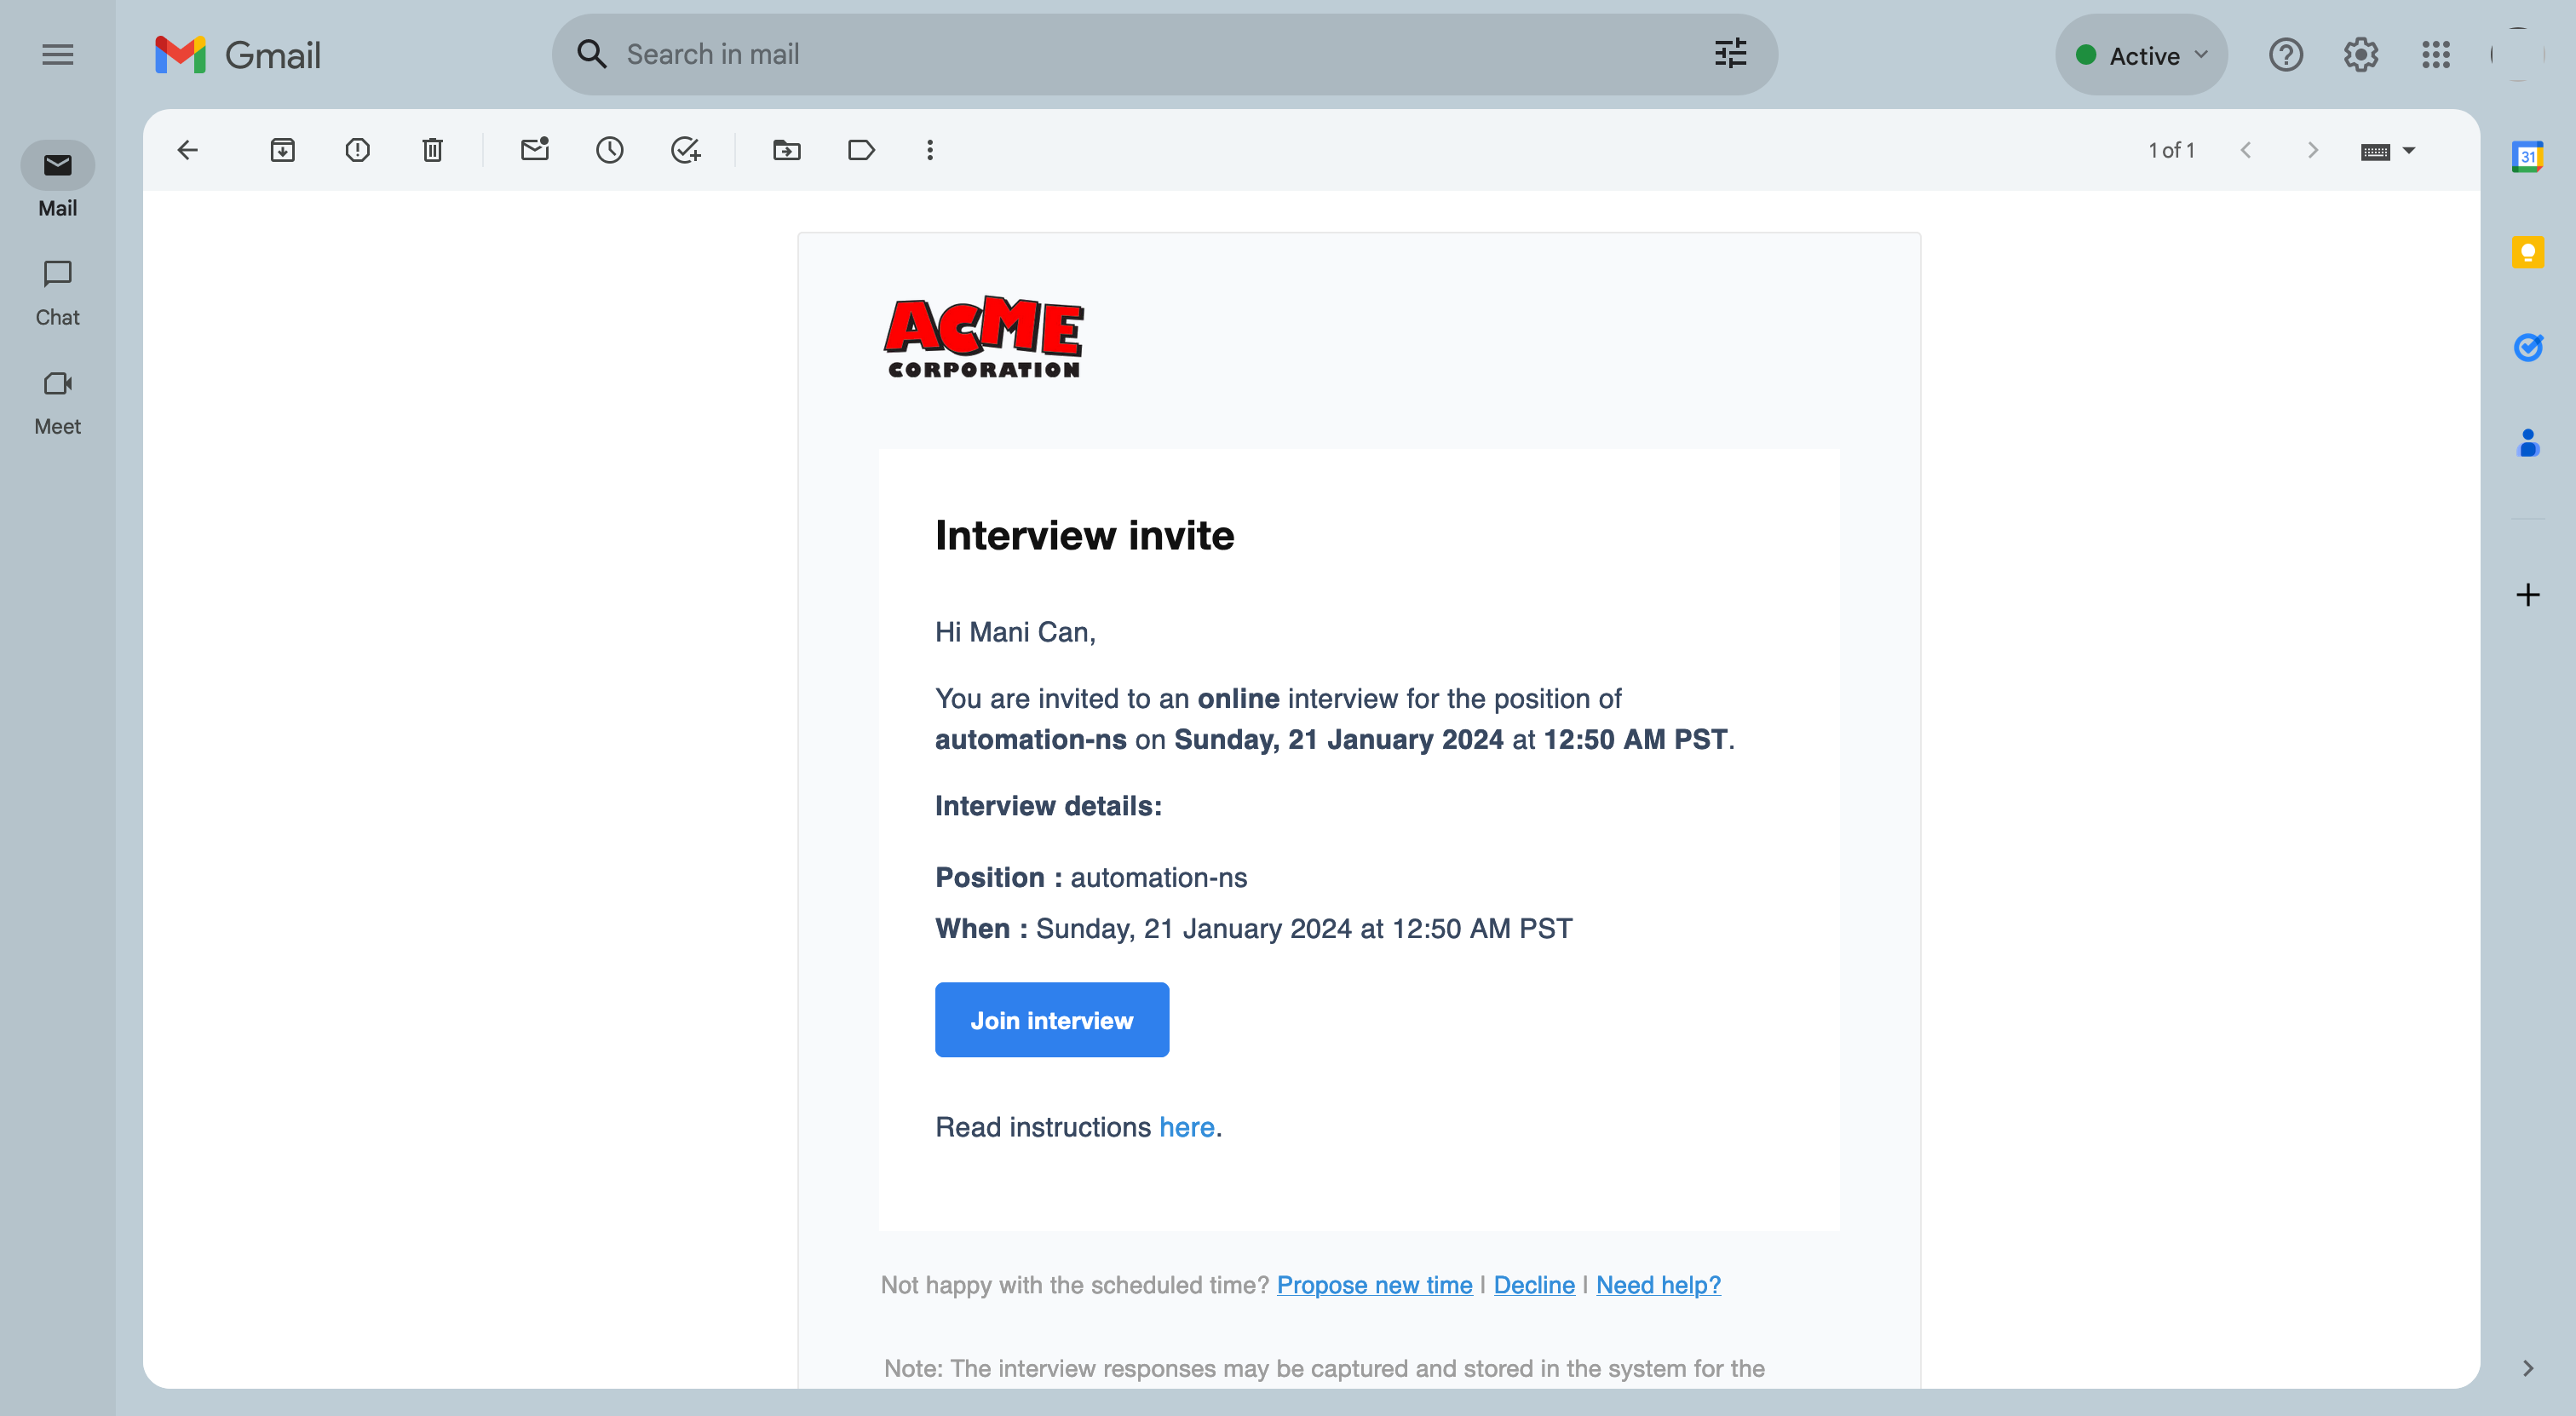Screen dimensions: 2576x1416
Task: Archive this email using the toolbar icon
Action: [x=283, y=150]
